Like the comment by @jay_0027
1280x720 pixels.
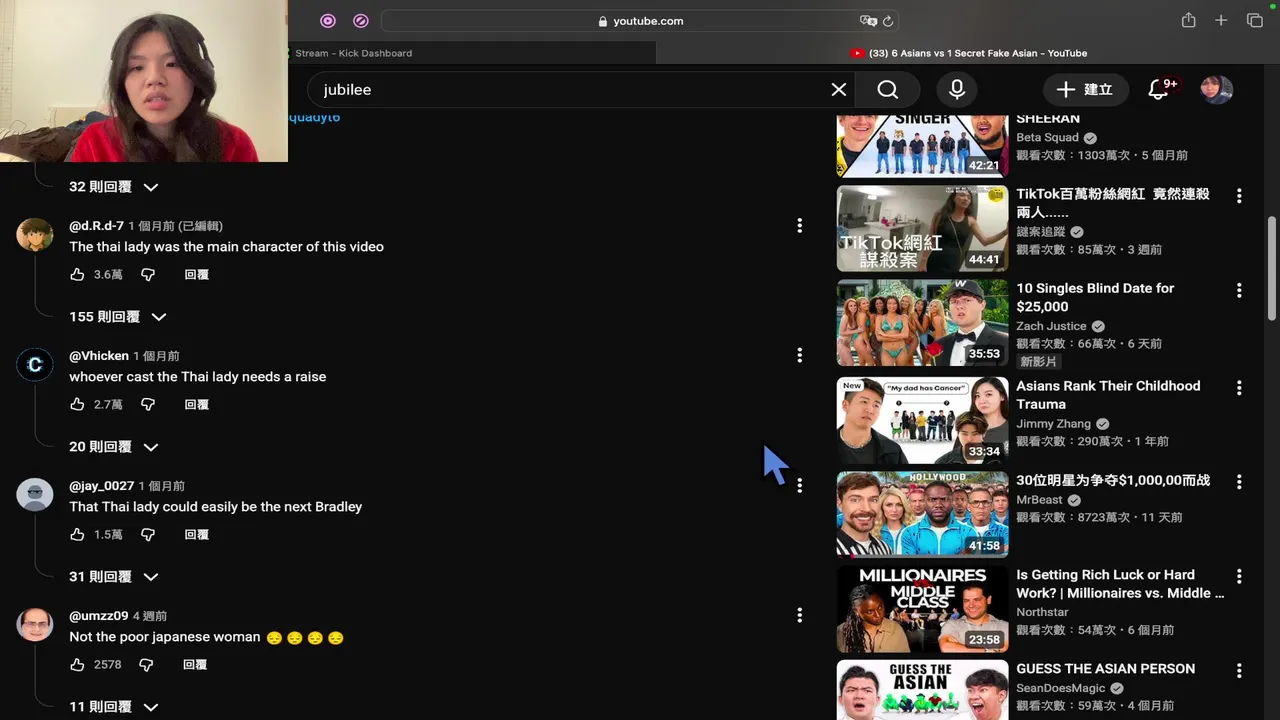tap(77, 534)
